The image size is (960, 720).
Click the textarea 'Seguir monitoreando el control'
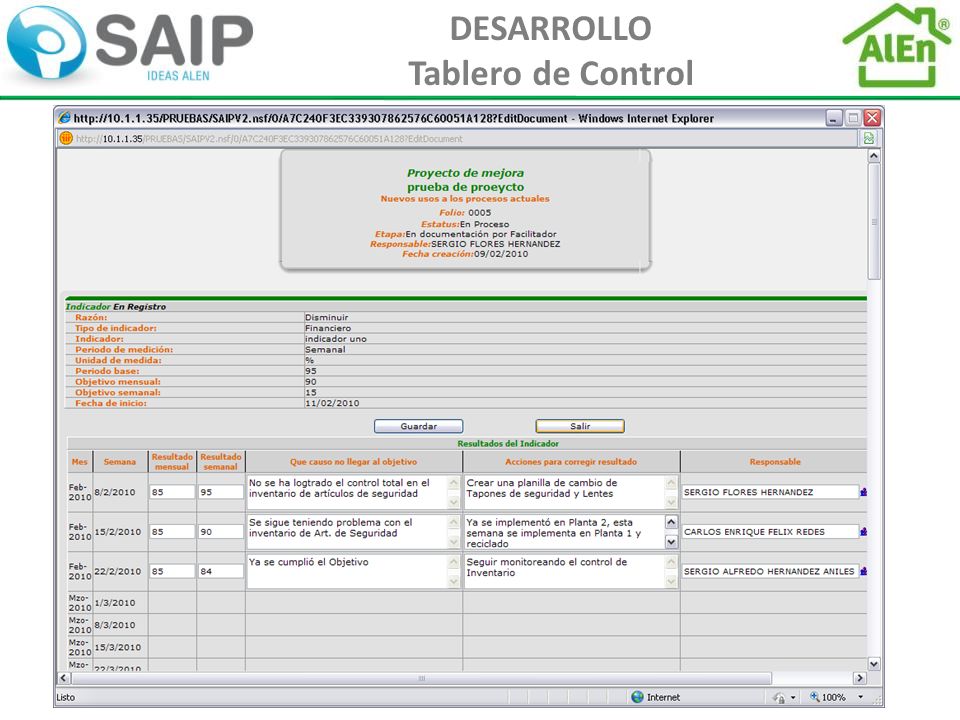571,571
